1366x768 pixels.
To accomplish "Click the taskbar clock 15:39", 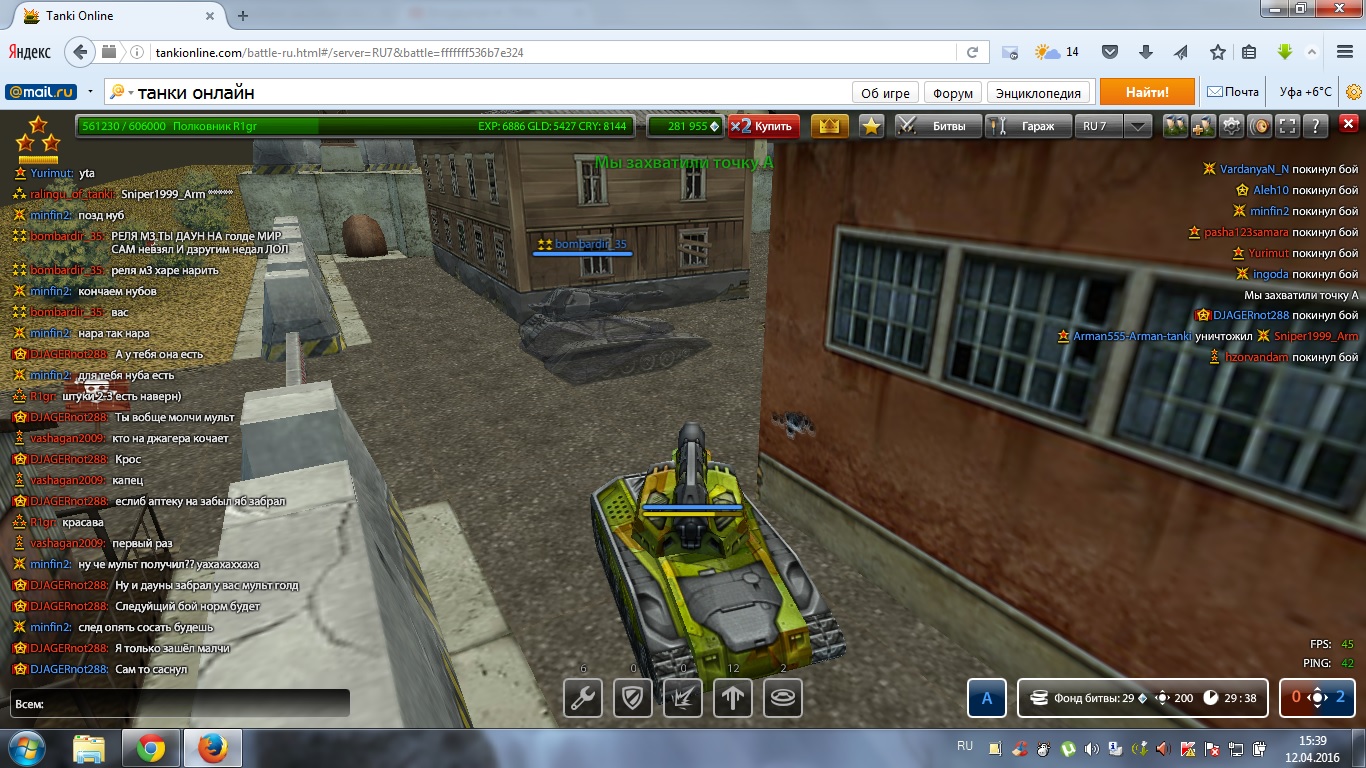I will (x=1311, y=741).
